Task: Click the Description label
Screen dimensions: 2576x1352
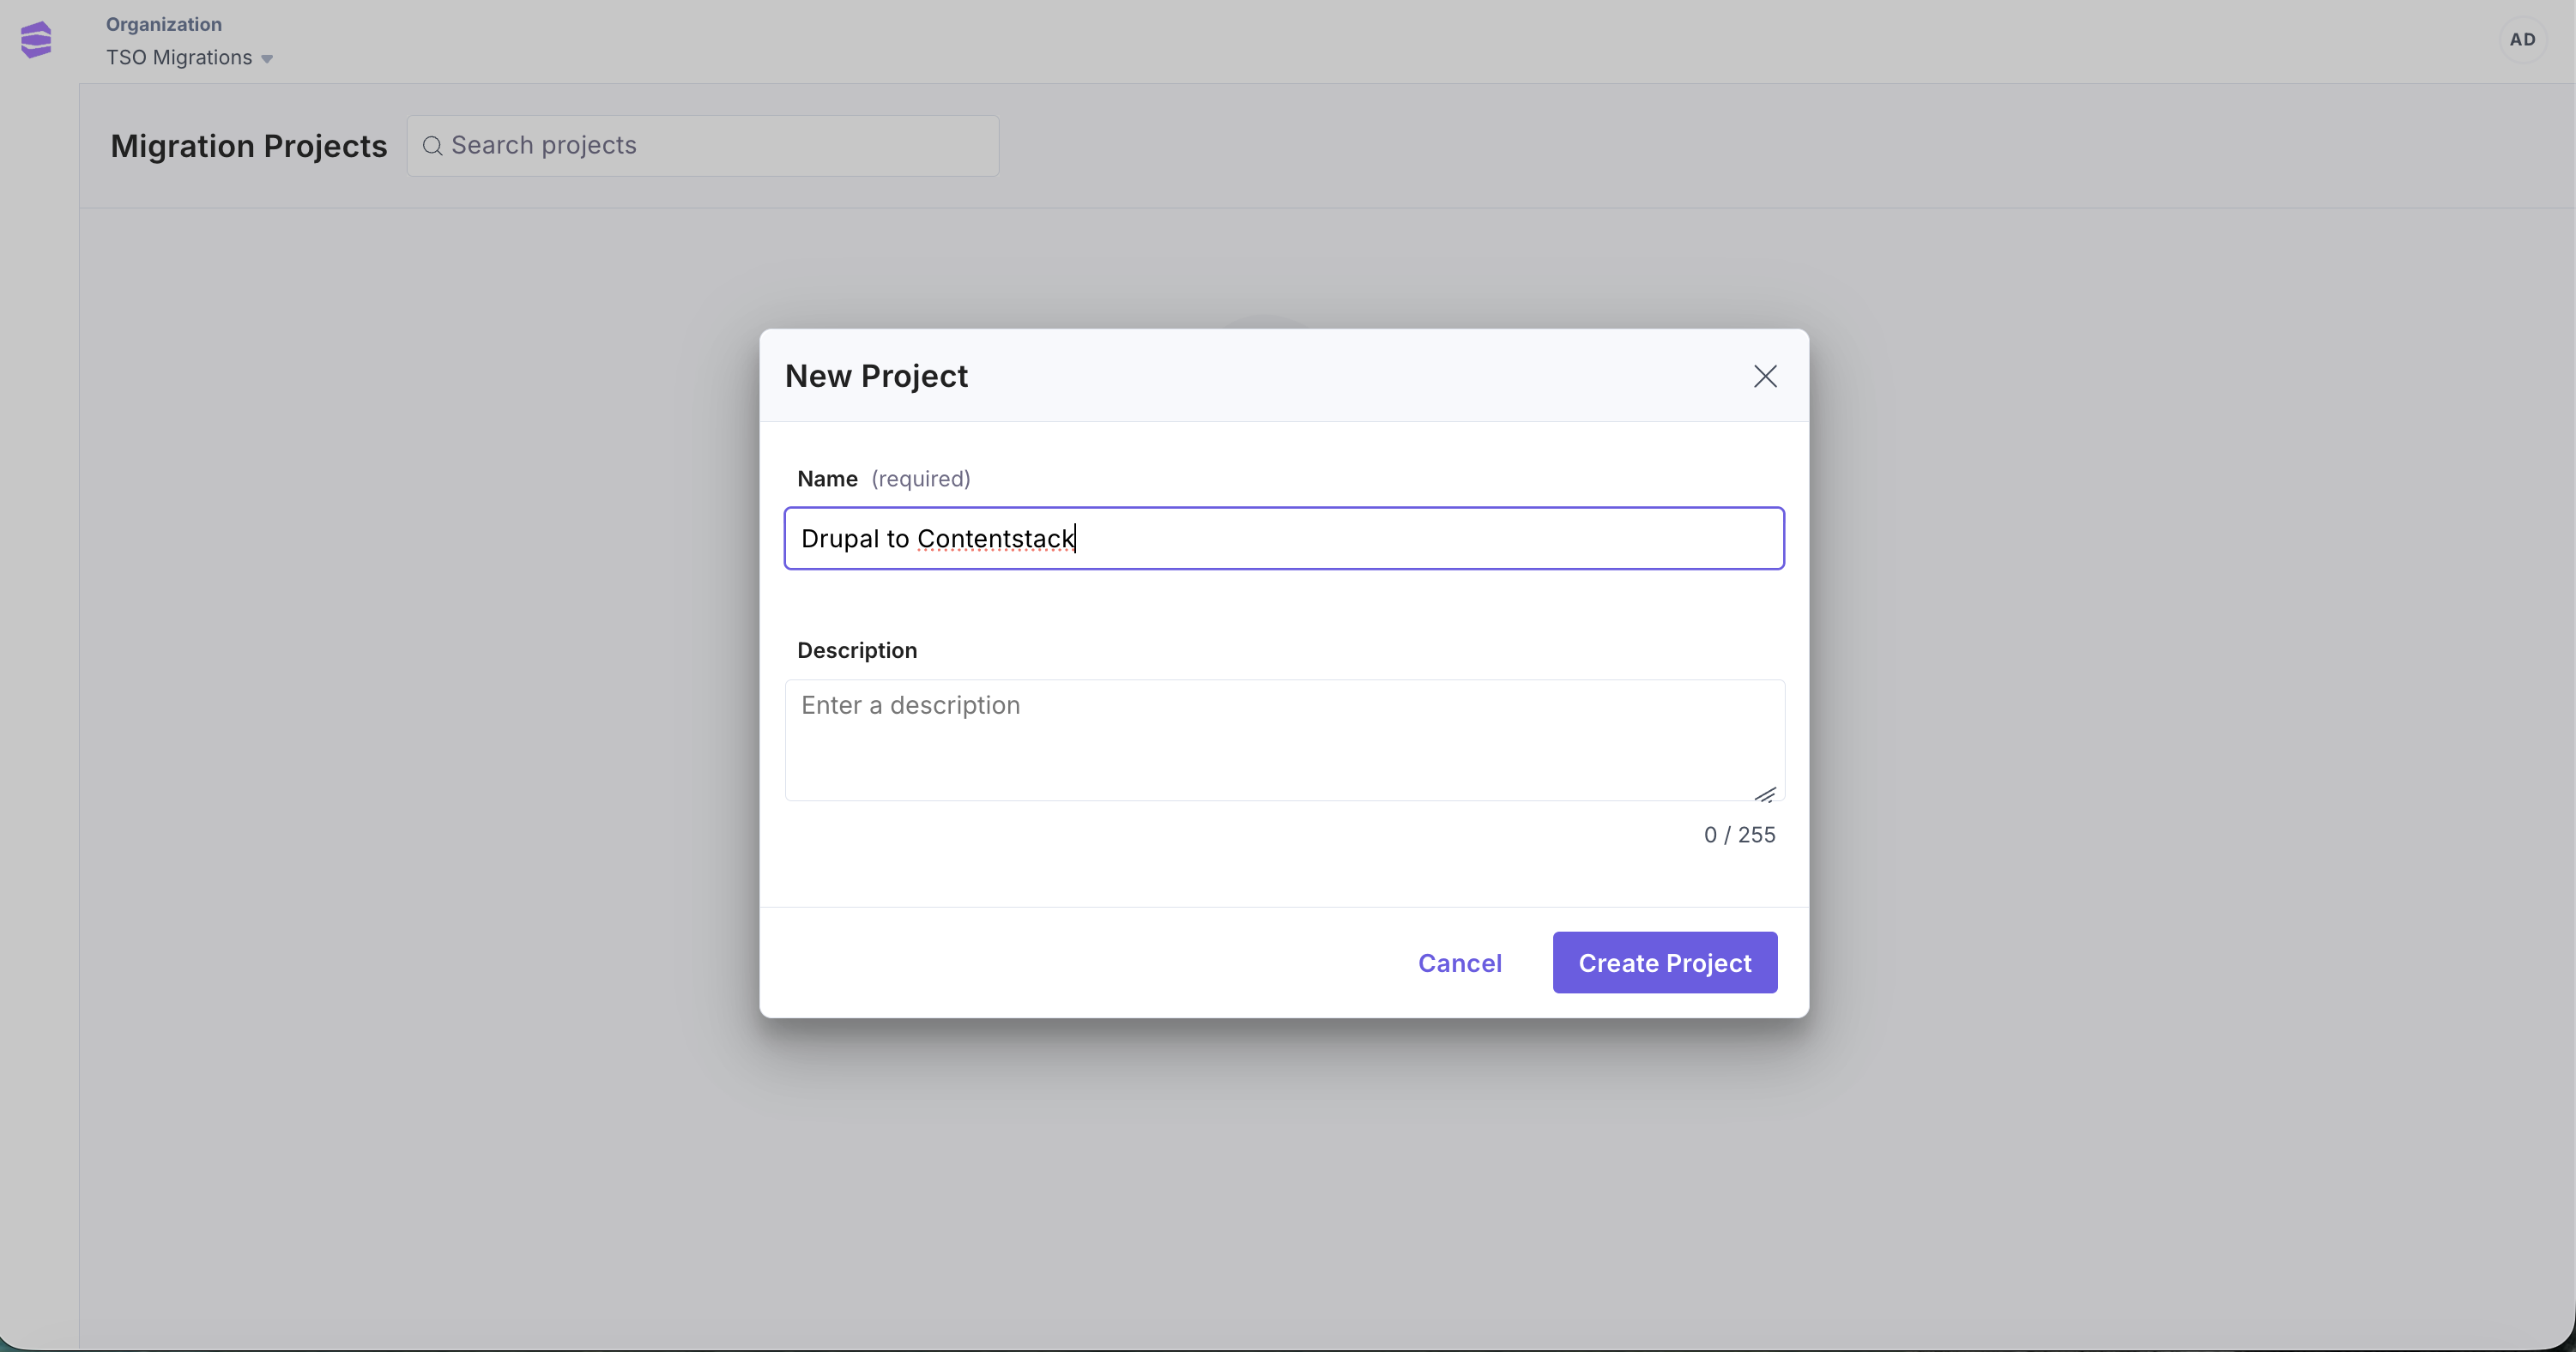Action: click(857, 651)
